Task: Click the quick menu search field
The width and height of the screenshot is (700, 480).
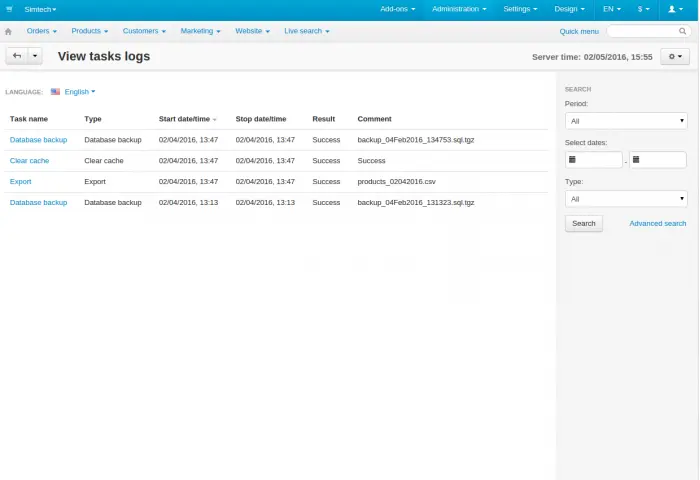Action: coord(648,31)
